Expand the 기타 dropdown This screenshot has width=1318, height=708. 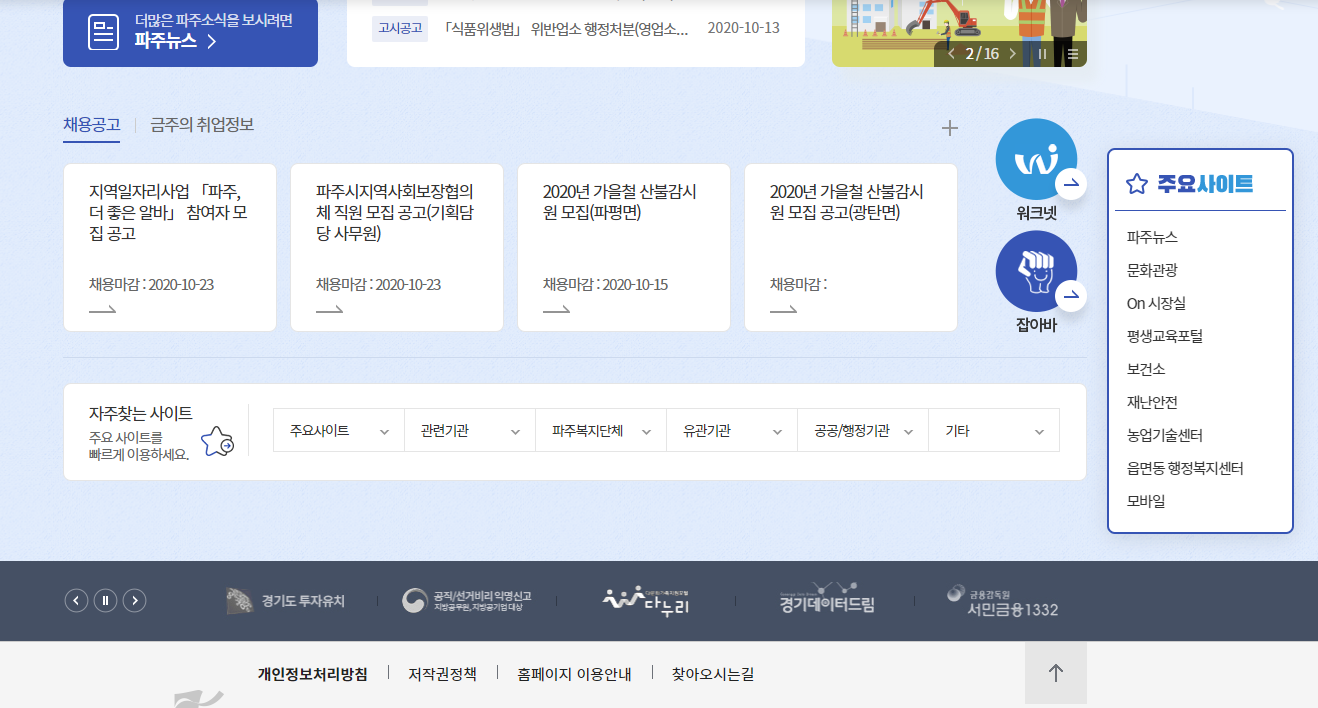[x=994, y=431]
